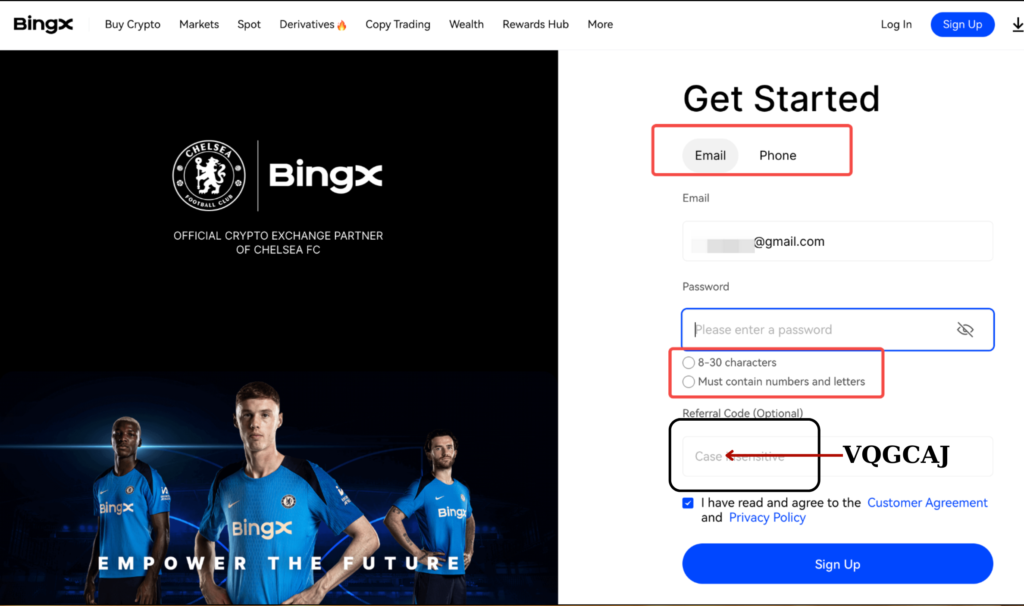Select the numbers and letters indicator circle
Viewport: 1024px width, 606px height.
[688, 381]
